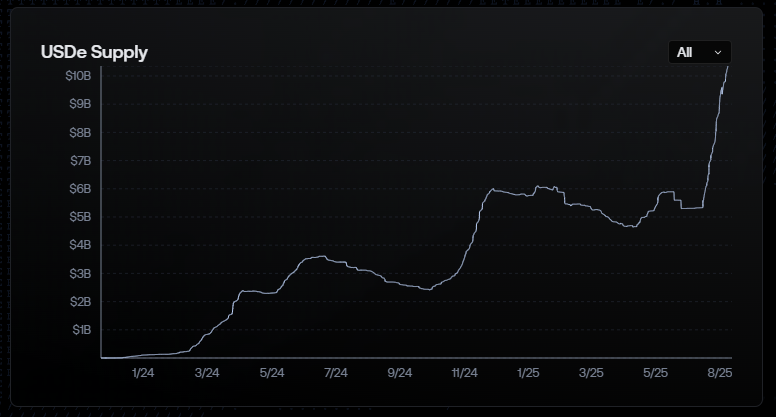This screenshot has width=776, height=417.
Task: Select the 3/24 date label
Action: pyautogui.click(x=207, y=373)
